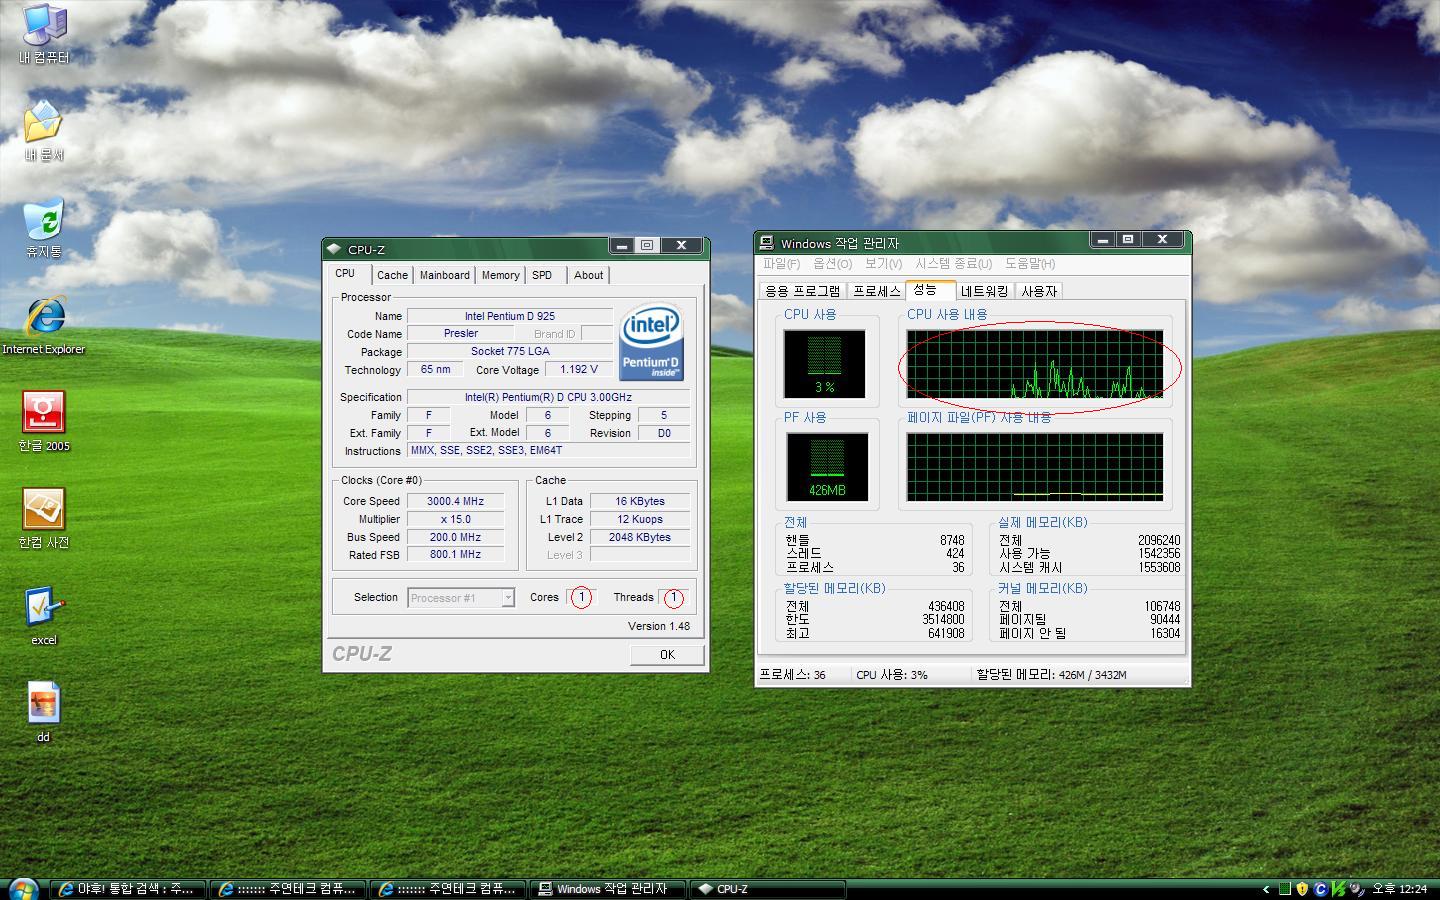Open the 파일(F) menu
This screenshot has height=900, width=1440.
781,264
